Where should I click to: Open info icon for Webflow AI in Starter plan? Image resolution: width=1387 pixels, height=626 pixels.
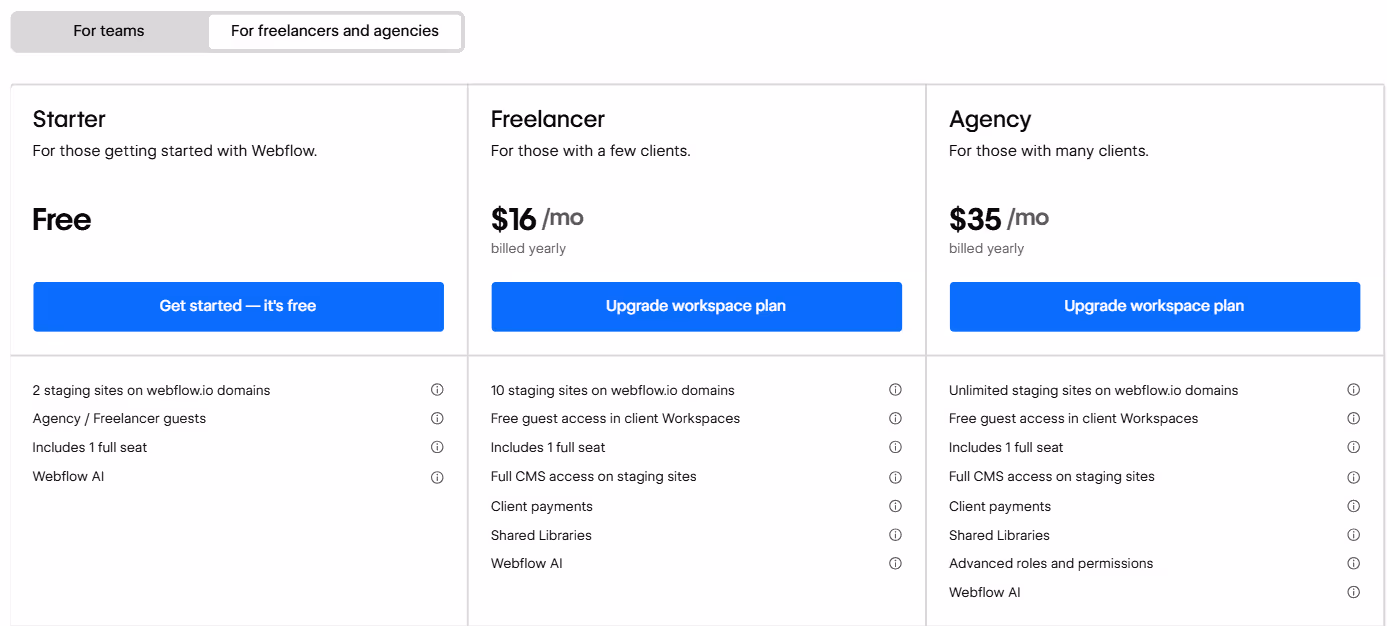click(437, 477)
